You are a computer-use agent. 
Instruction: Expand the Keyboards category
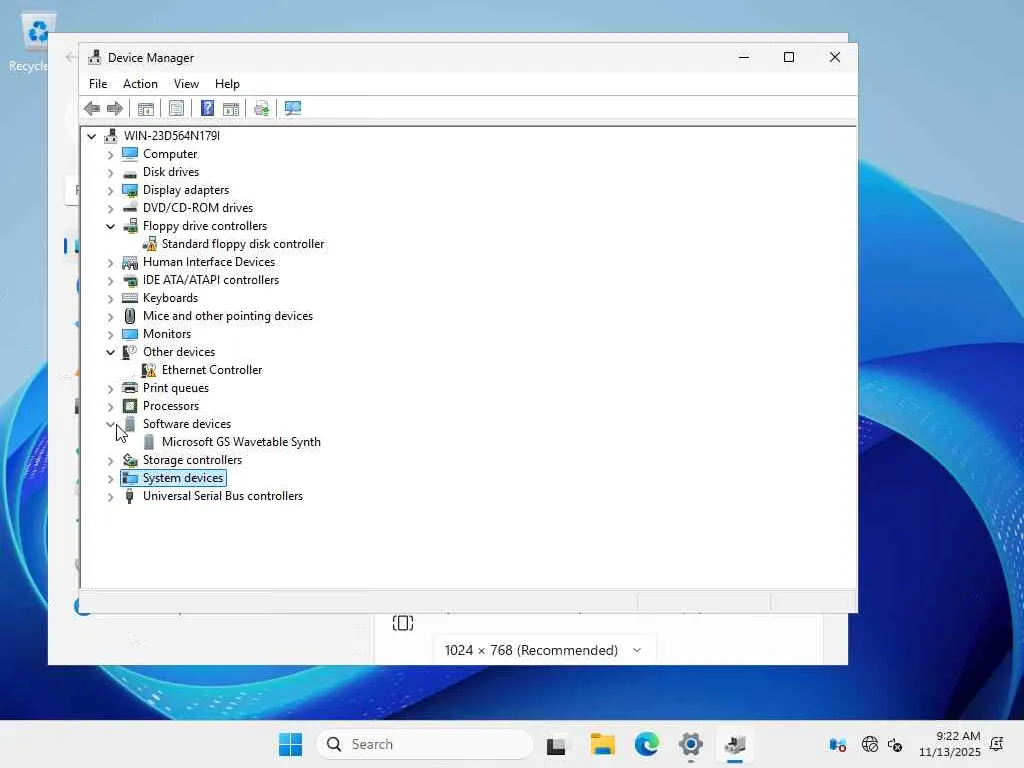110,298
